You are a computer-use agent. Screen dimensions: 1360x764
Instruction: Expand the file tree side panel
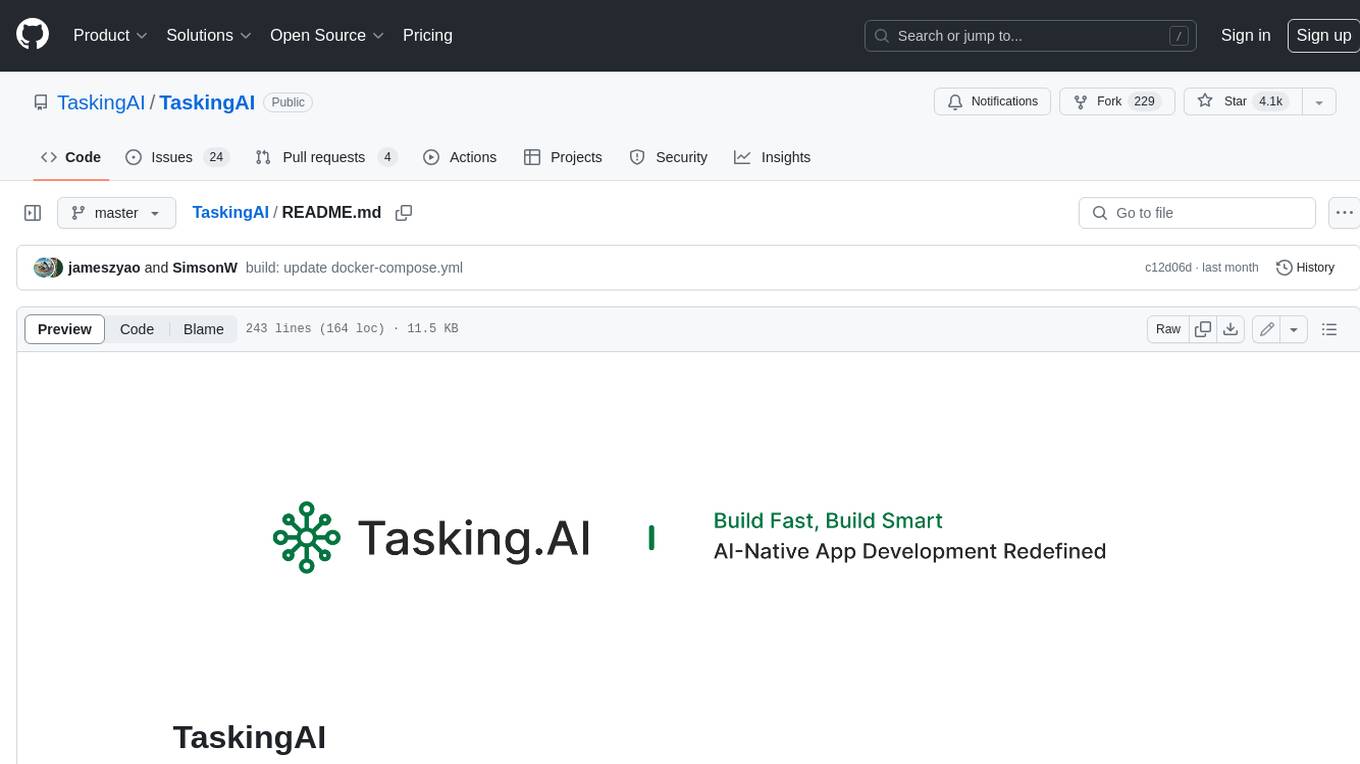32,213
